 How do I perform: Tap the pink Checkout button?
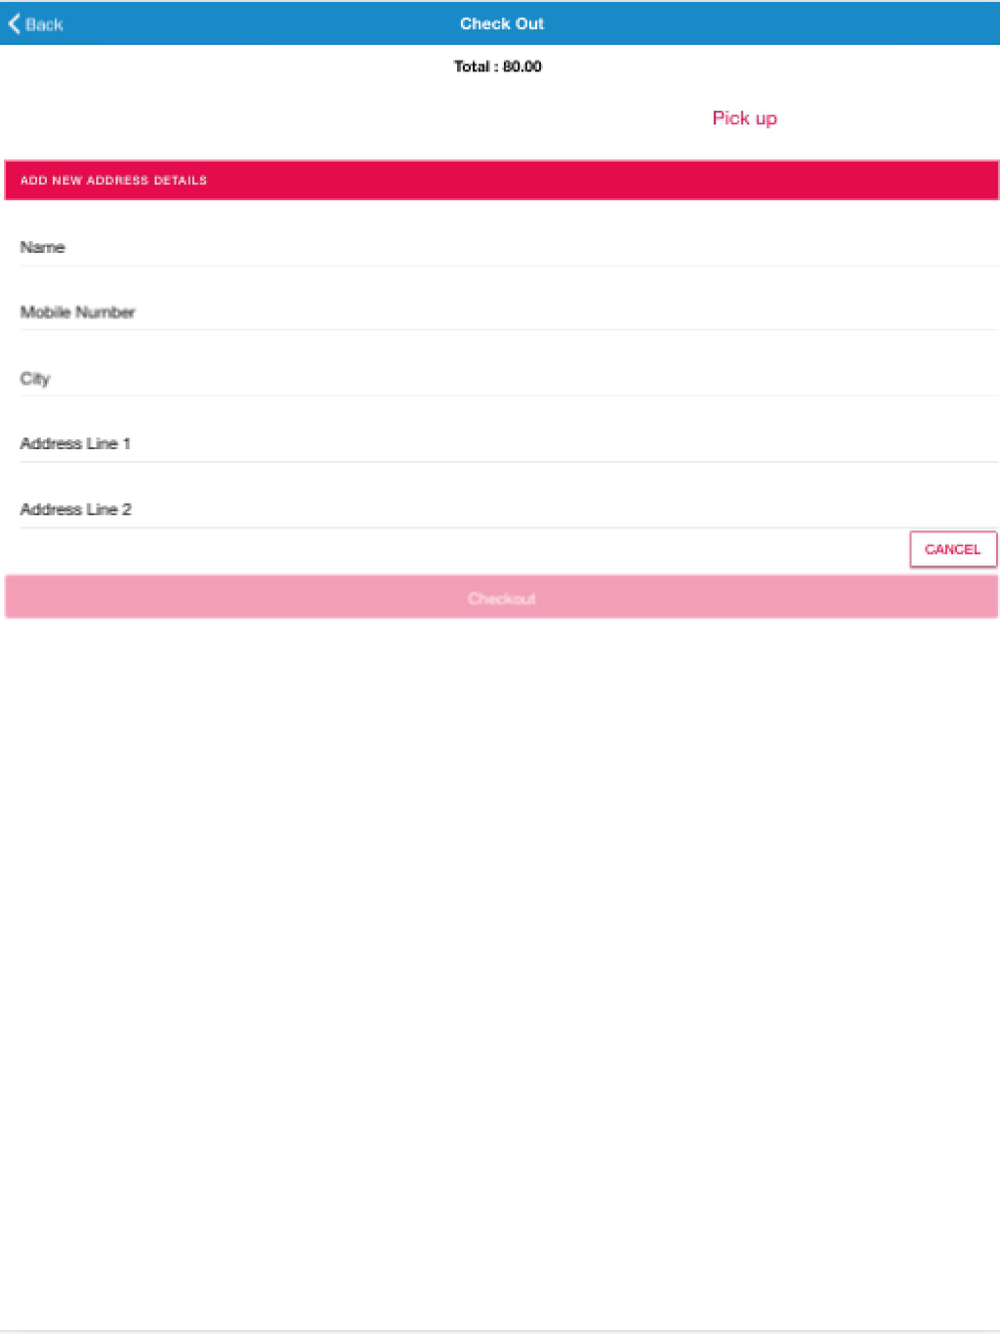[501, 597]
